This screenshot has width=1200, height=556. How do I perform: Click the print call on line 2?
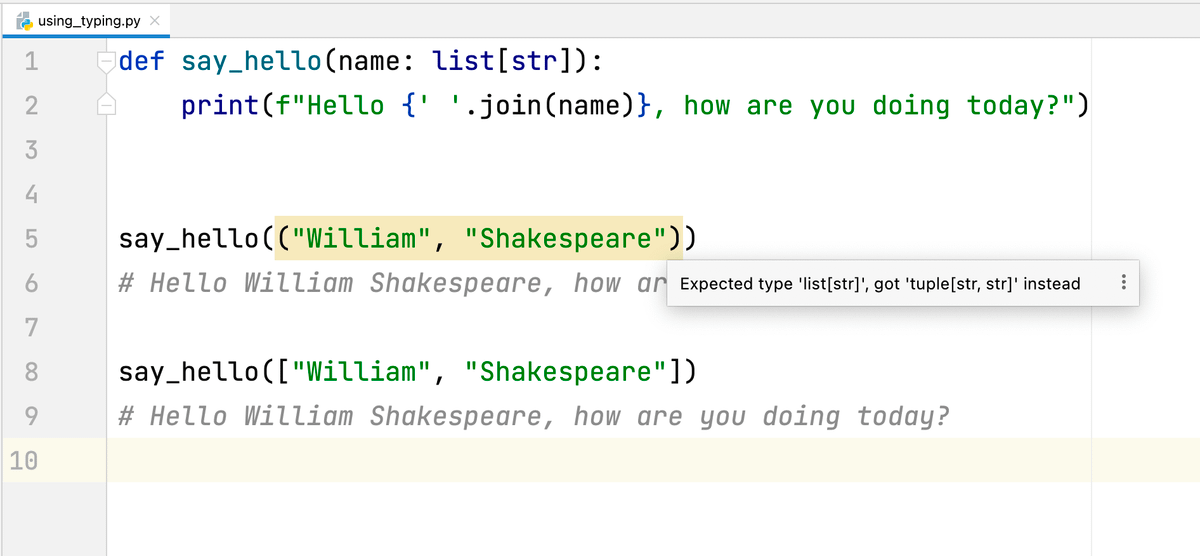(x=219, y=106)
